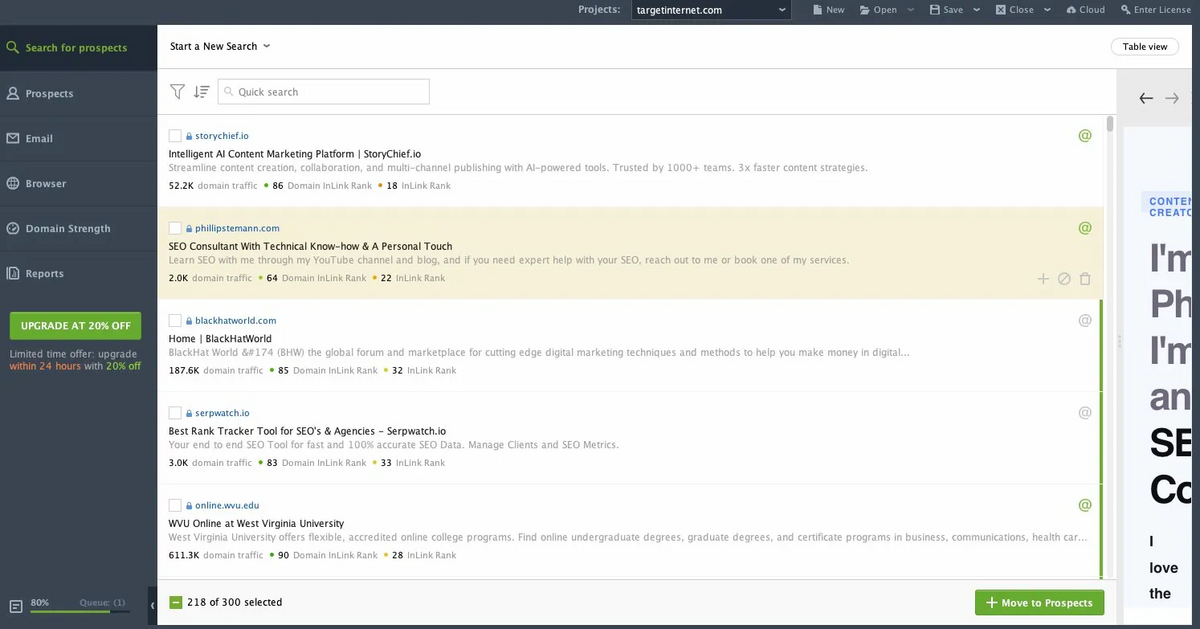Expand the arrow next to Open

click(x=911, y=10)
